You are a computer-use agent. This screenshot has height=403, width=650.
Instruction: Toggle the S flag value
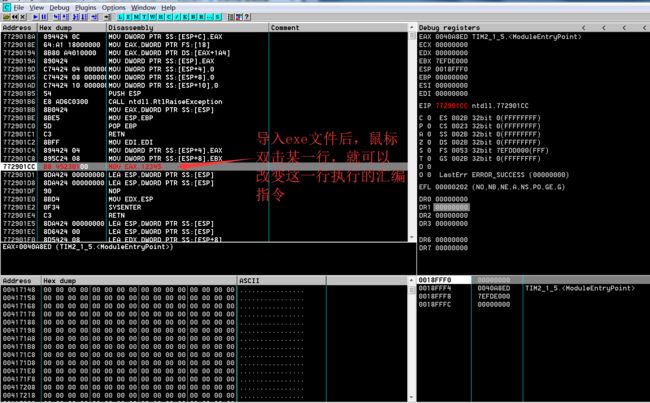(x=429, y=150)
